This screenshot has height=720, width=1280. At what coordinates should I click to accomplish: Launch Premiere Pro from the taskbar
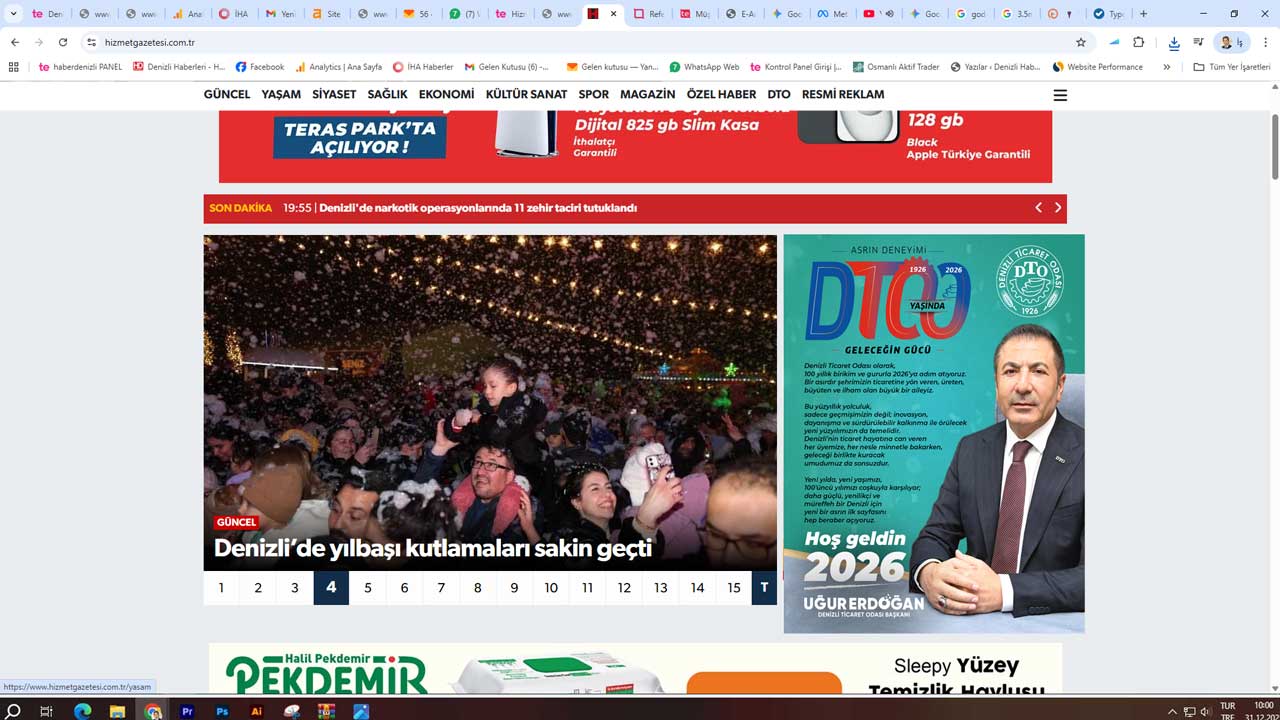(x=187, y=711)
